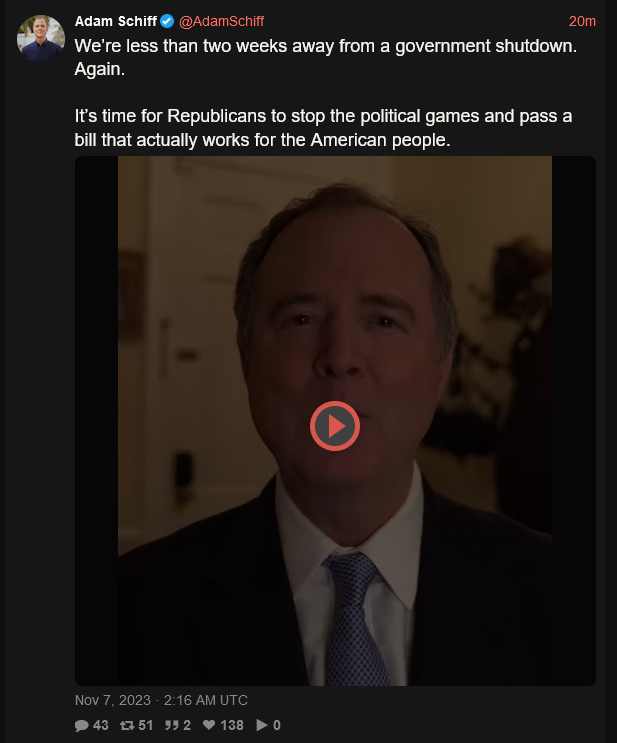Click the small views play triangle icon
Image resolution: width=617 pixels, height=743 pixels.
[262, 725]
